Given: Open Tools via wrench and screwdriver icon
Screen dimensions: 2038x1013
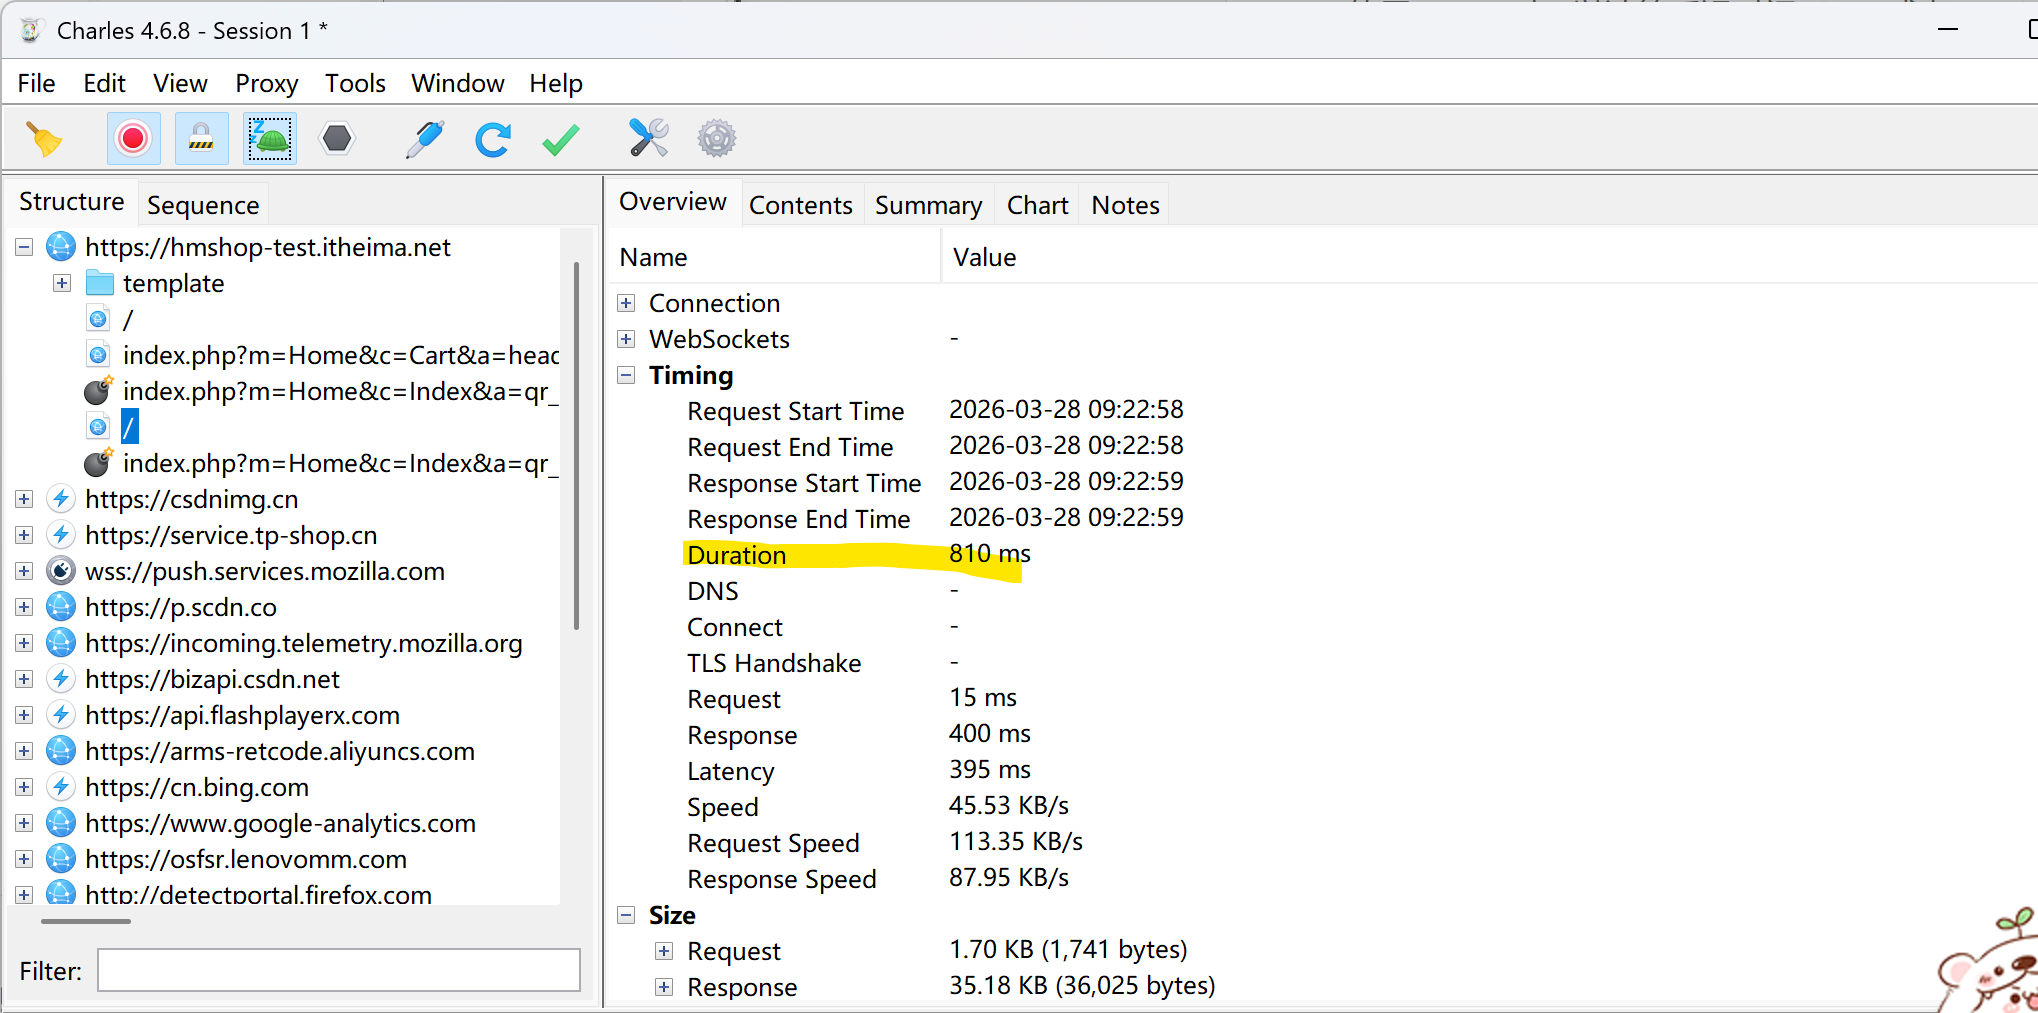Looking at the screenshot, I should (x=649, y=138).
